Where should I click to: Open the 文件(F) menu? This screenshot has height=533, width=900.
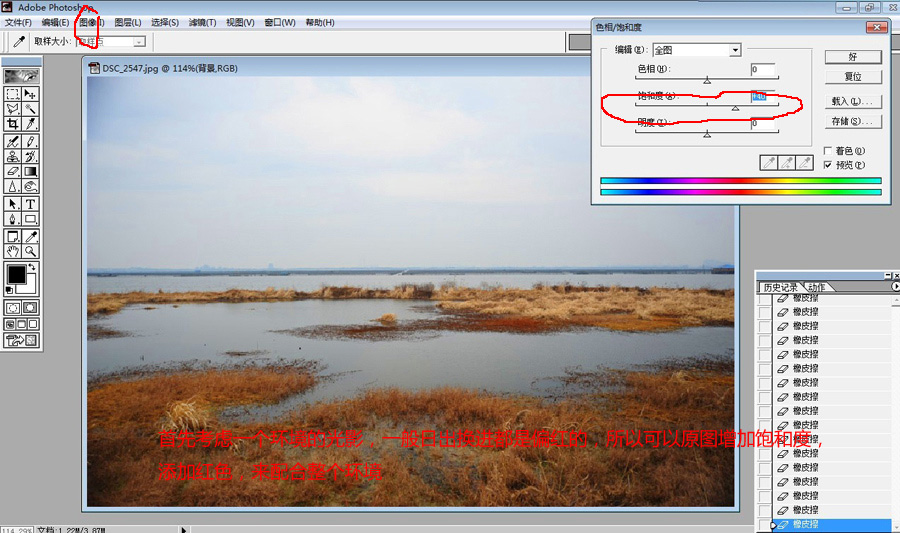[x=18, y=22]
